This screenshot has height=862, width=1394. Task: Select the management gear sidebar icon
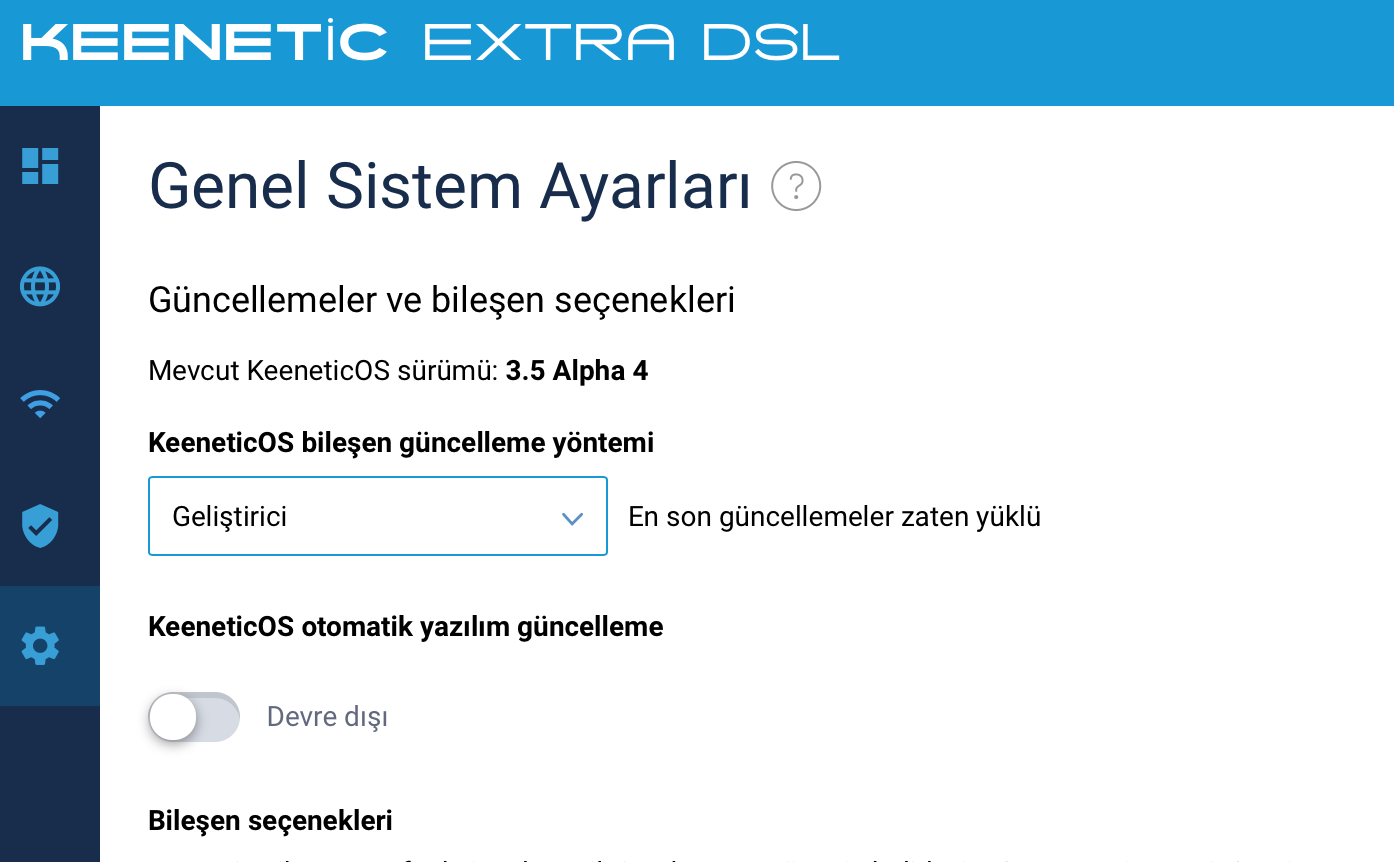coord(40,646)
